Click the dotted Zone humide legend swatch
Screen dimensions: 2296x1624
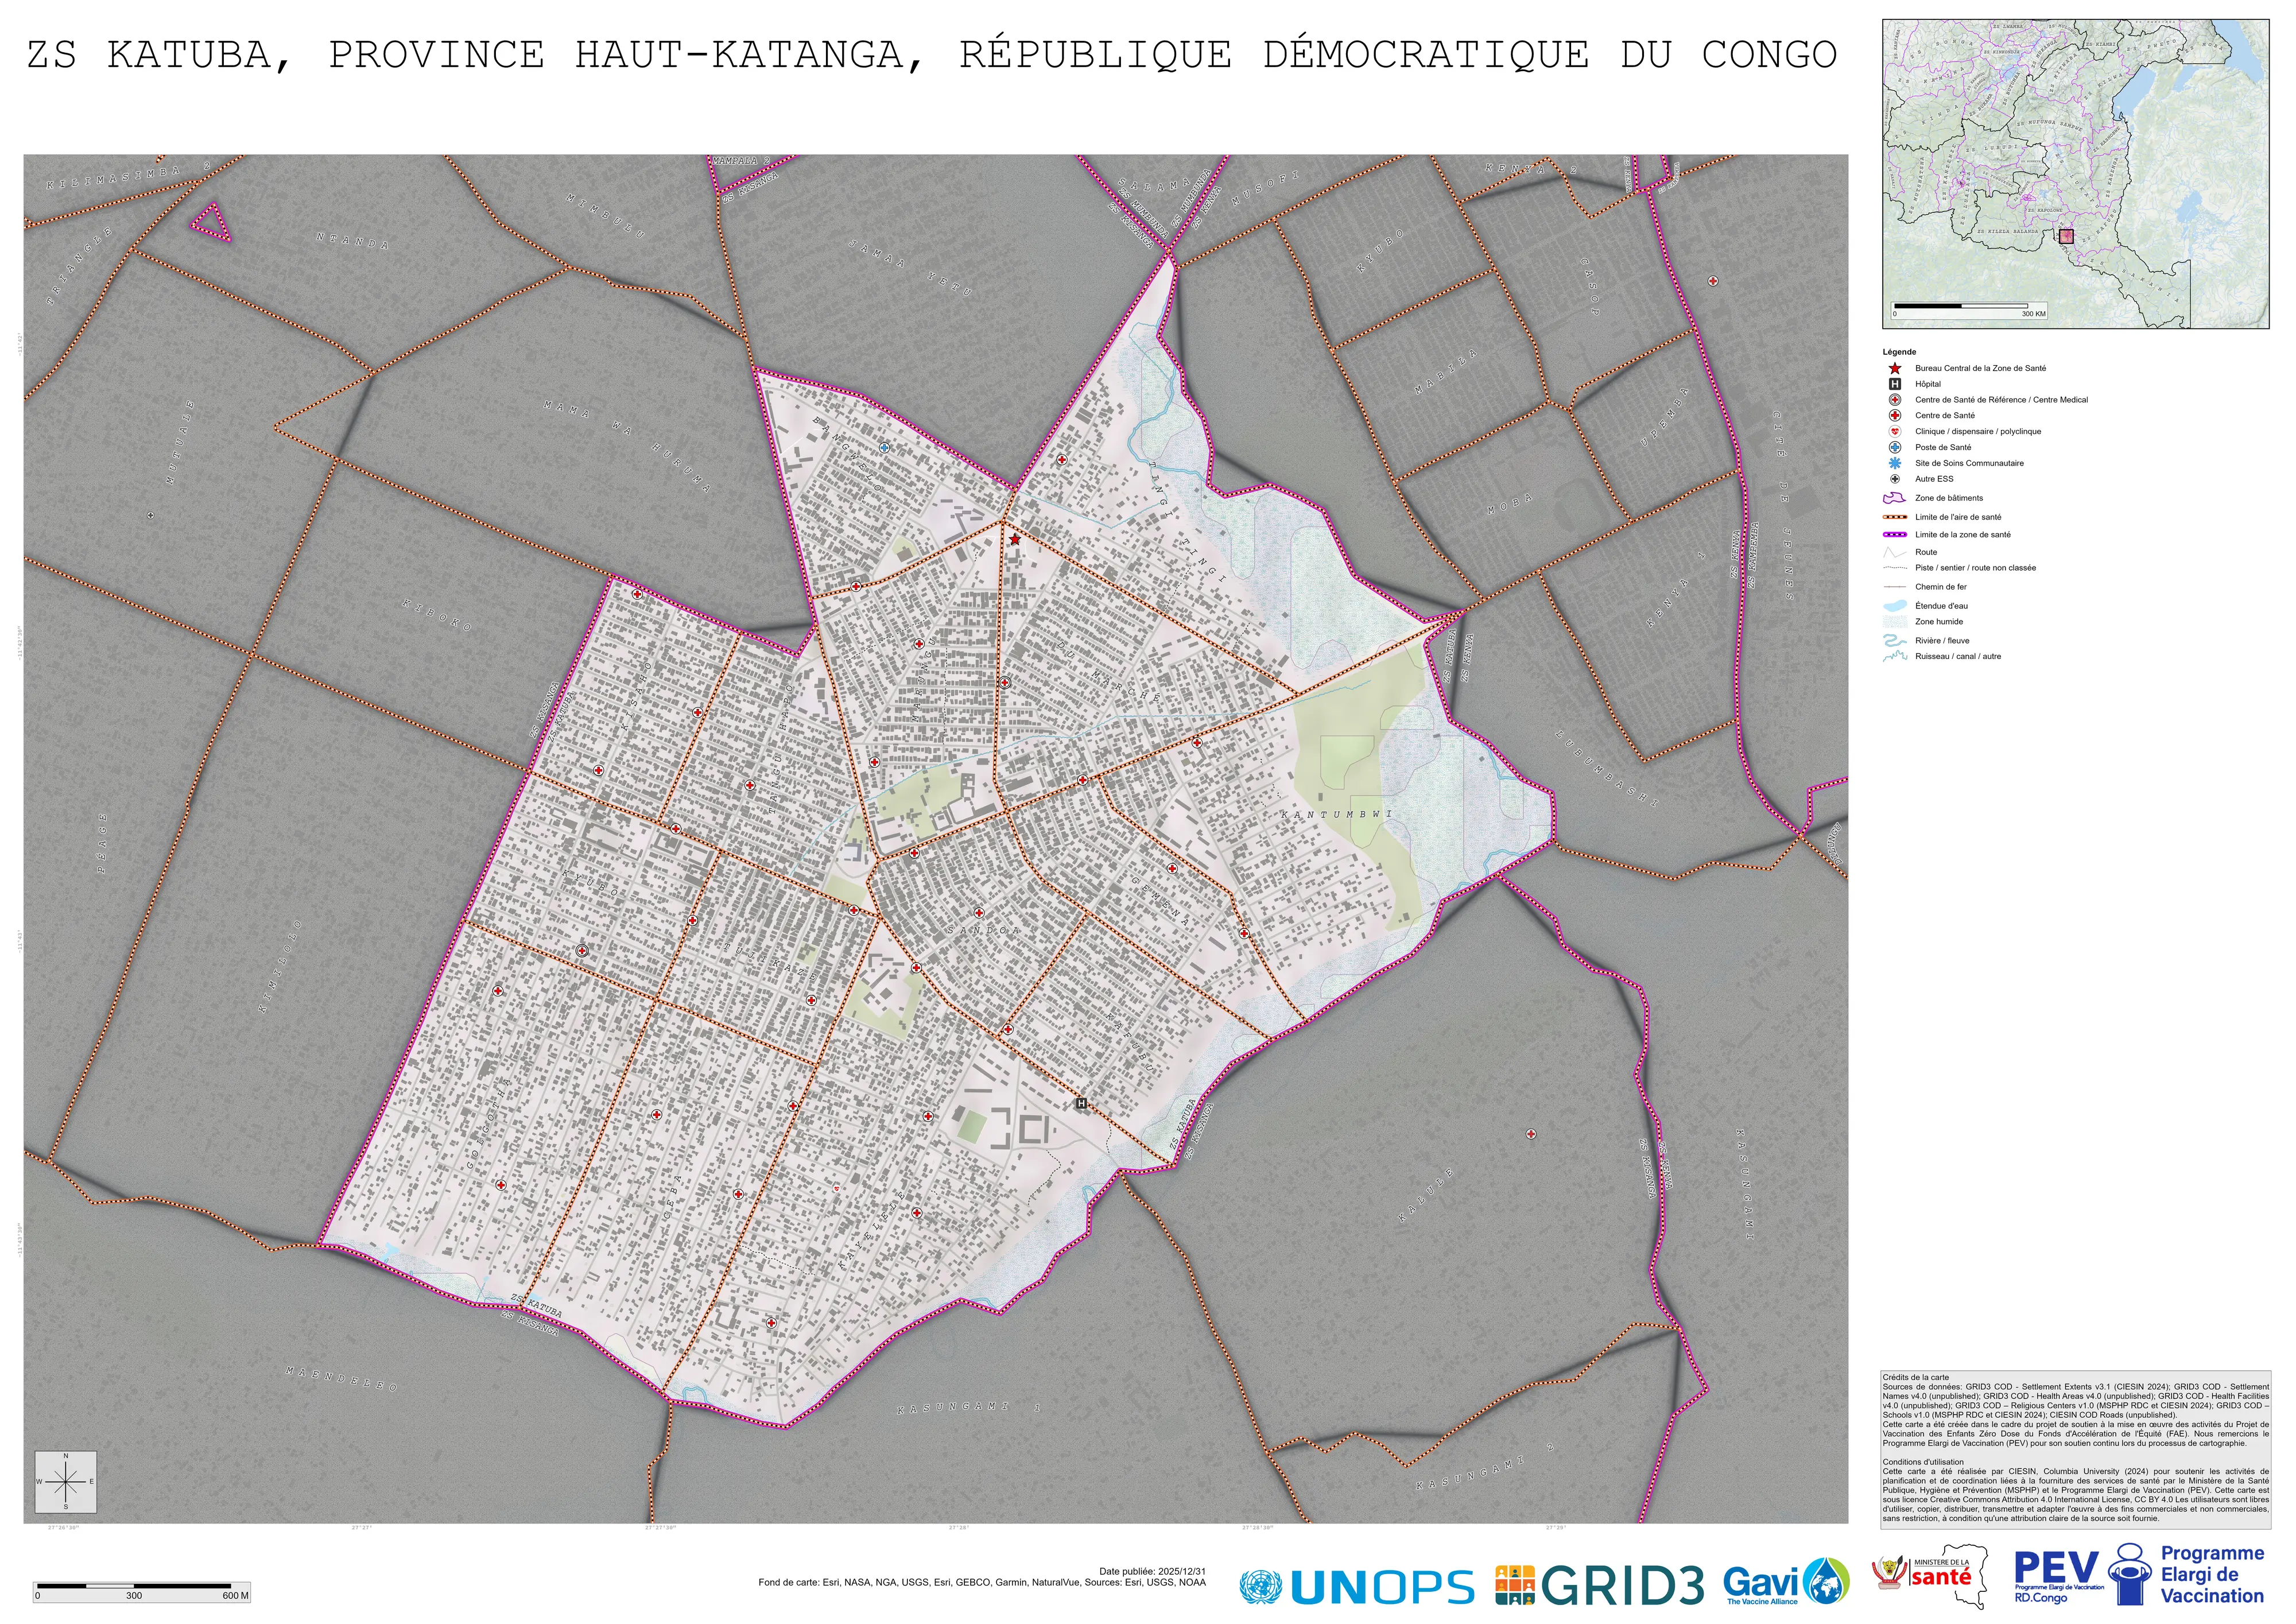coord(1895,622)
